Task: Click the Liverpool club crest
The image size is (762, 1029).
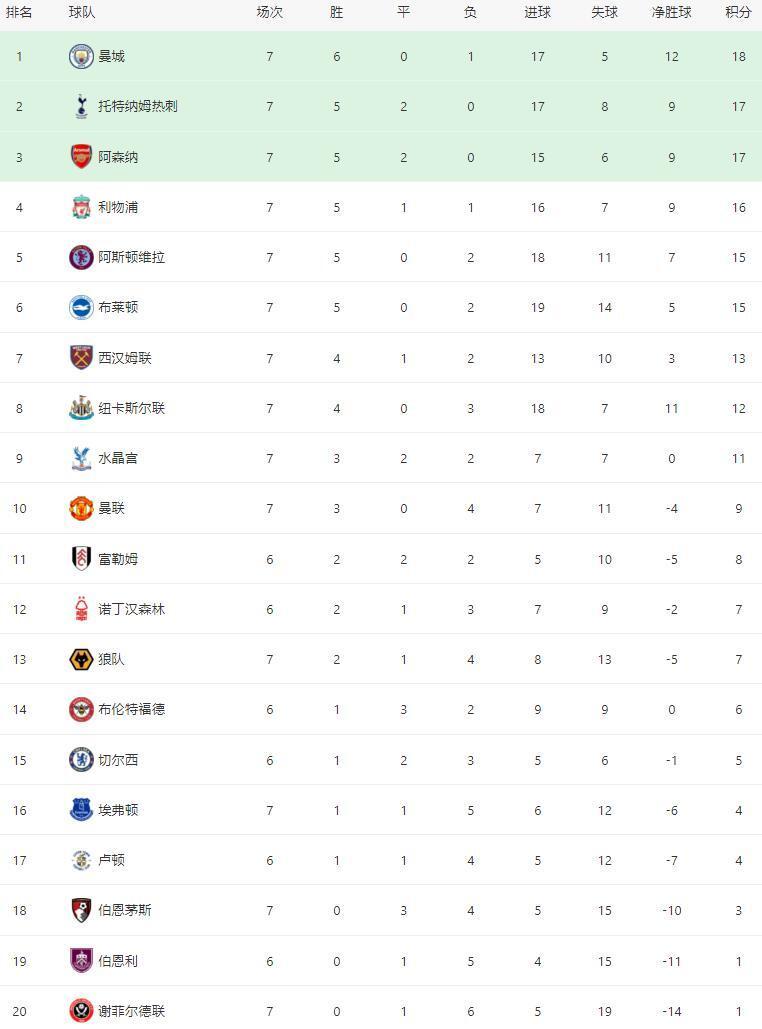Action: (x=81, y=207)
